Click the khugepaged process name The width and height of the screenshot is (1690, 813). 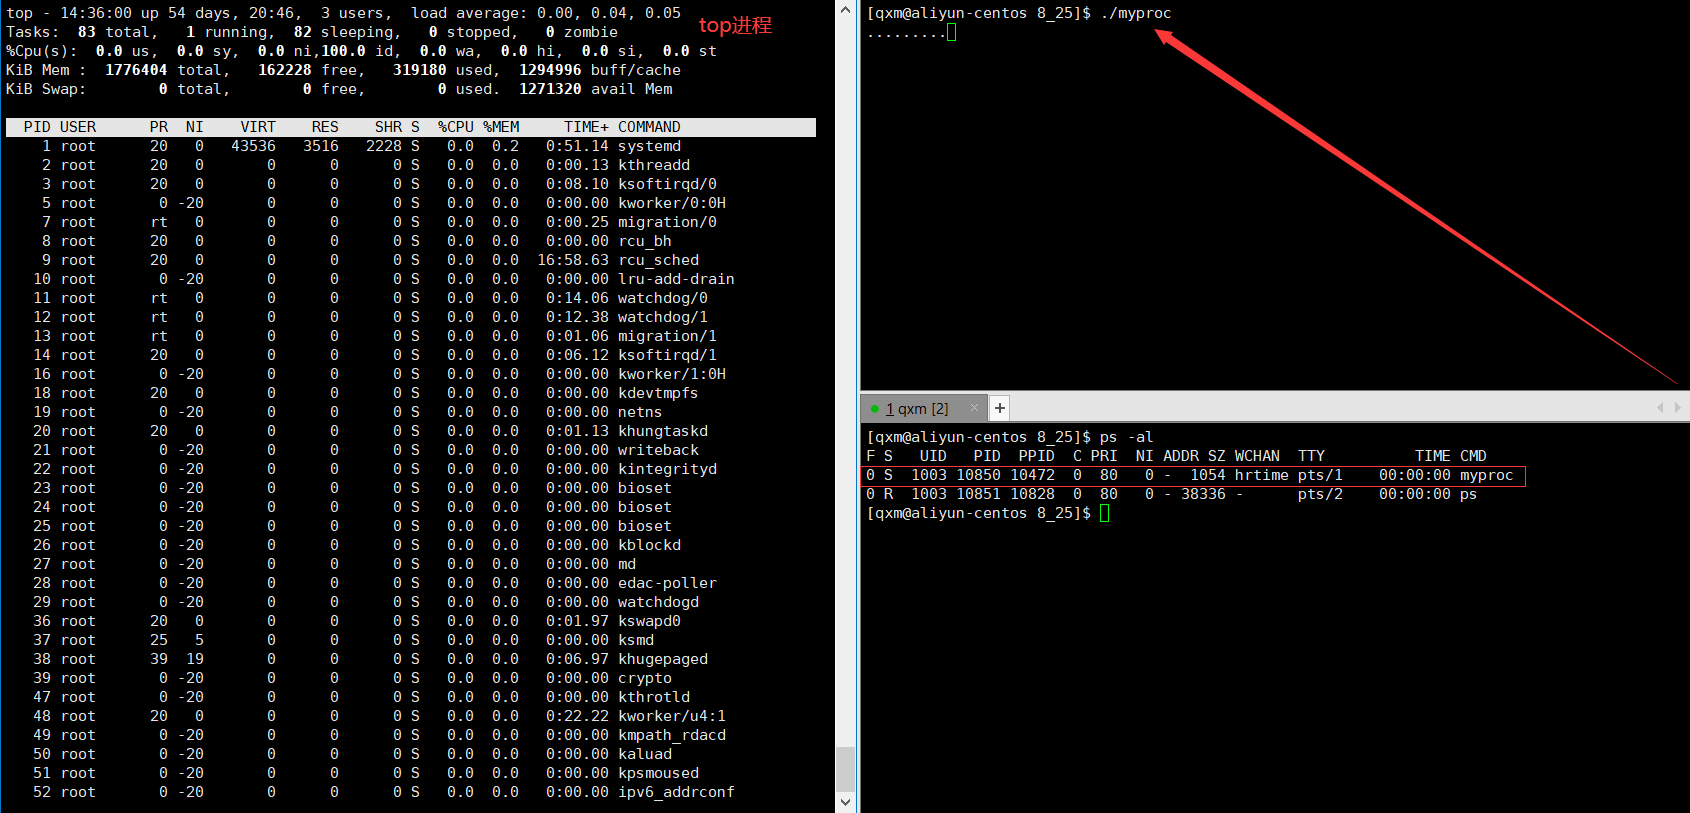(663, 659)
